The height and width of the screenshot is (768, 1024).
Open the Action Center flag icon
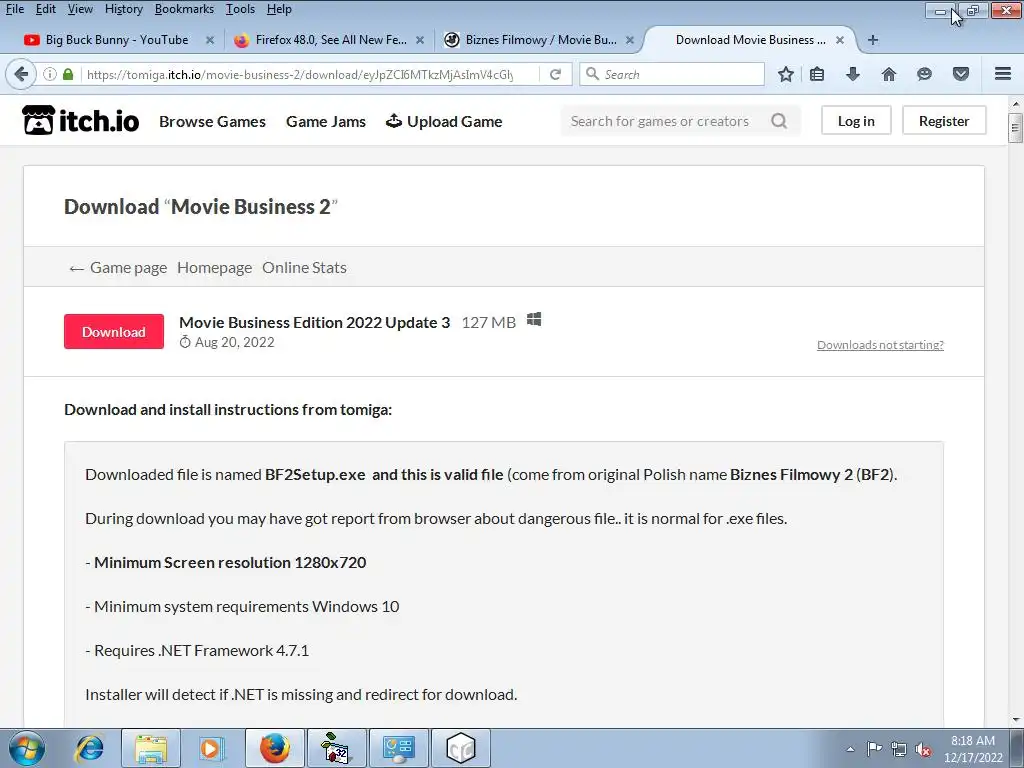click(x=874, y=749)
